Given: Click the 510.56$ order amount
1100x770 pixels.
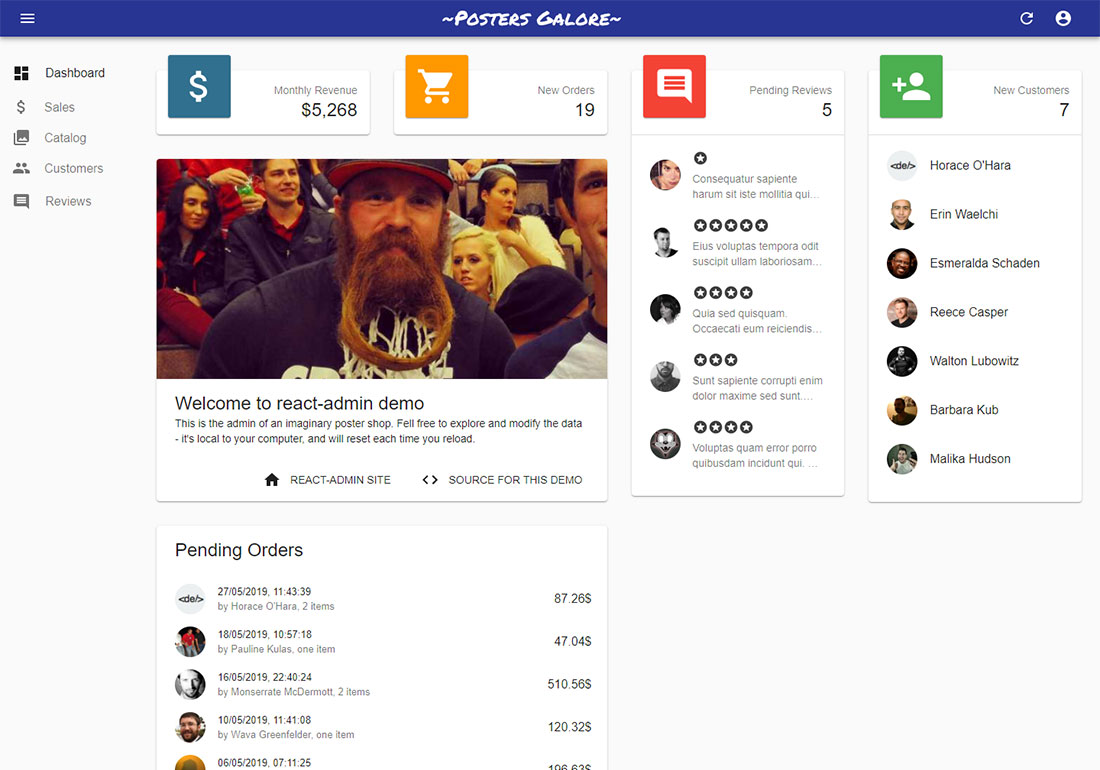Looking at the screenshot, I should click(x=570, y=684).
